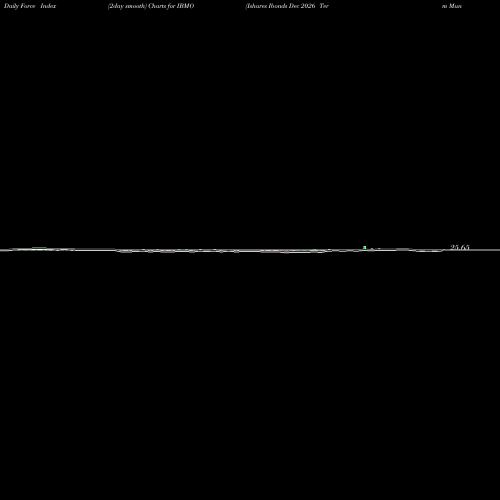This screenshot has width=500, height=500.
Task: Click the '(2day smooth) Charts for IBMO' text
Action: [x=151, y=6]
